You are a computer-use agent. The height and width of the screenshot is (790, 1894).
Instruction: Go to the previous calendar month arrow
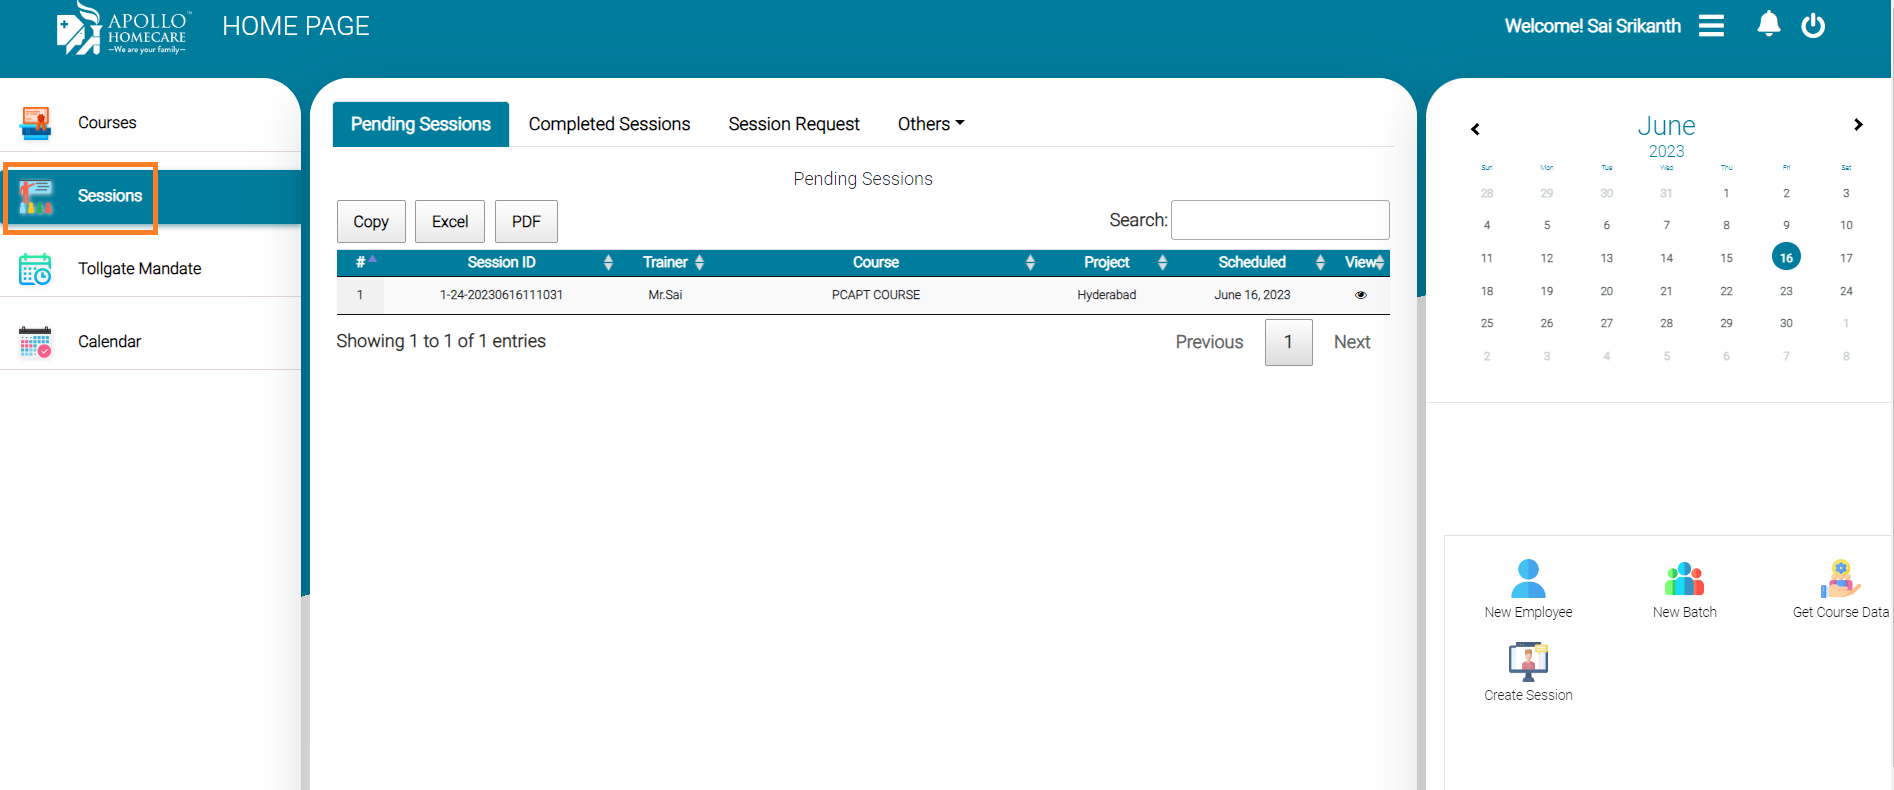1475,129
